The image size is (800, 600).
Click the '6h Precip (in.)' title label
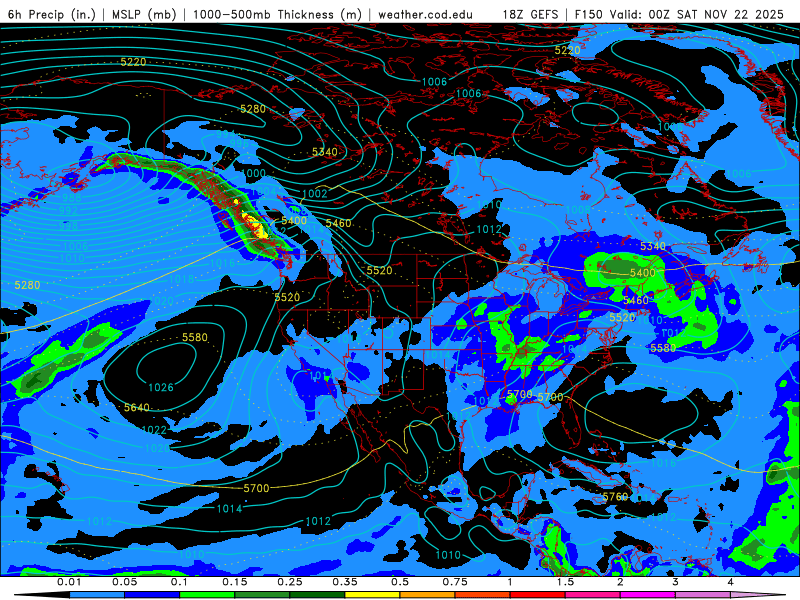click(x=52, y=14)
